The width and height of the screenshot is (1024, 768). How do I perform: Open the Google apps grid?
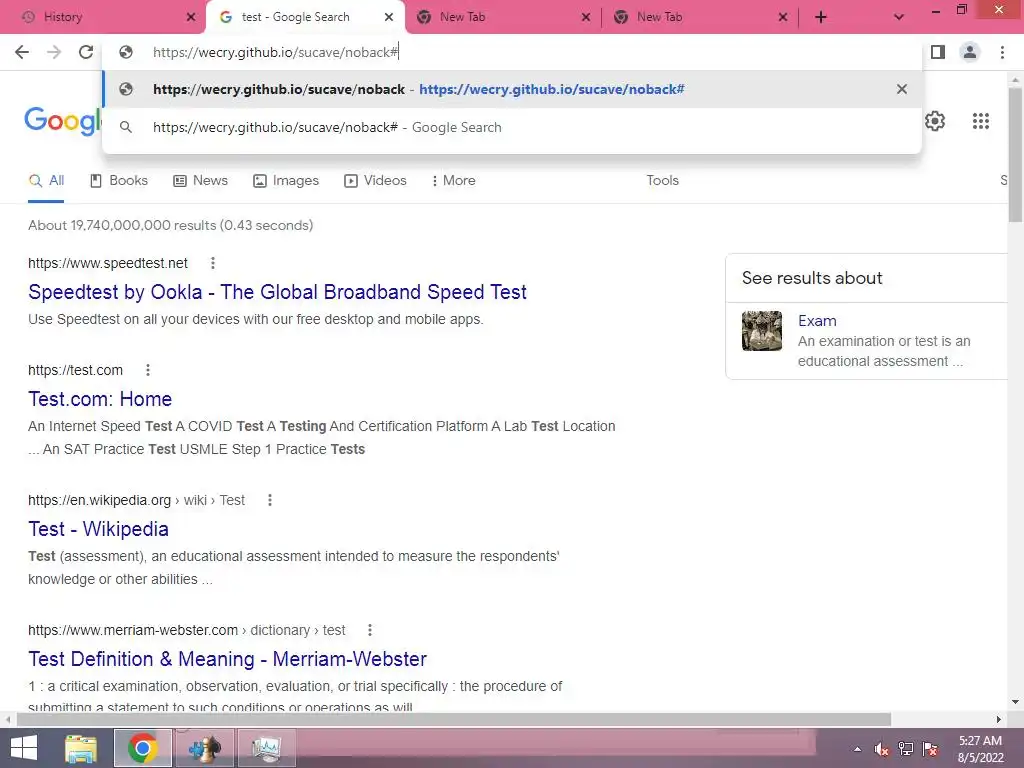point(980,121)
